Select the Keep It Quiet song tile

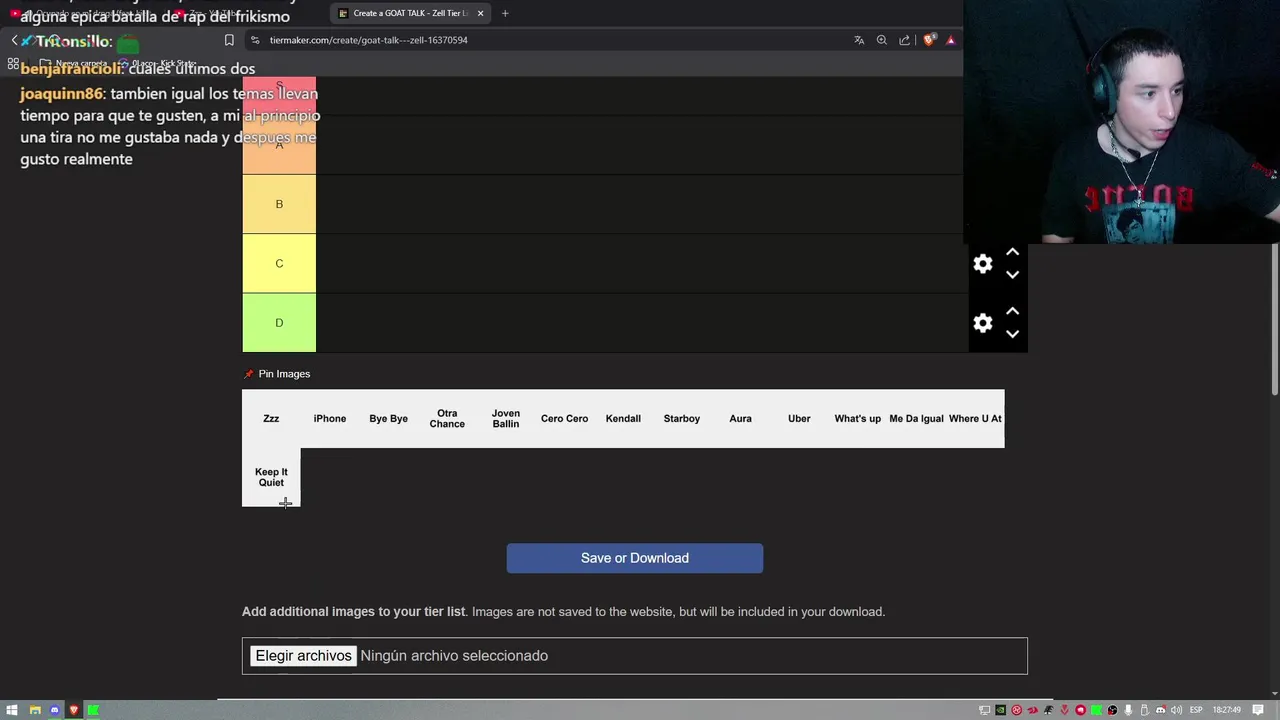pyautogui.click(x=271, y=477)
